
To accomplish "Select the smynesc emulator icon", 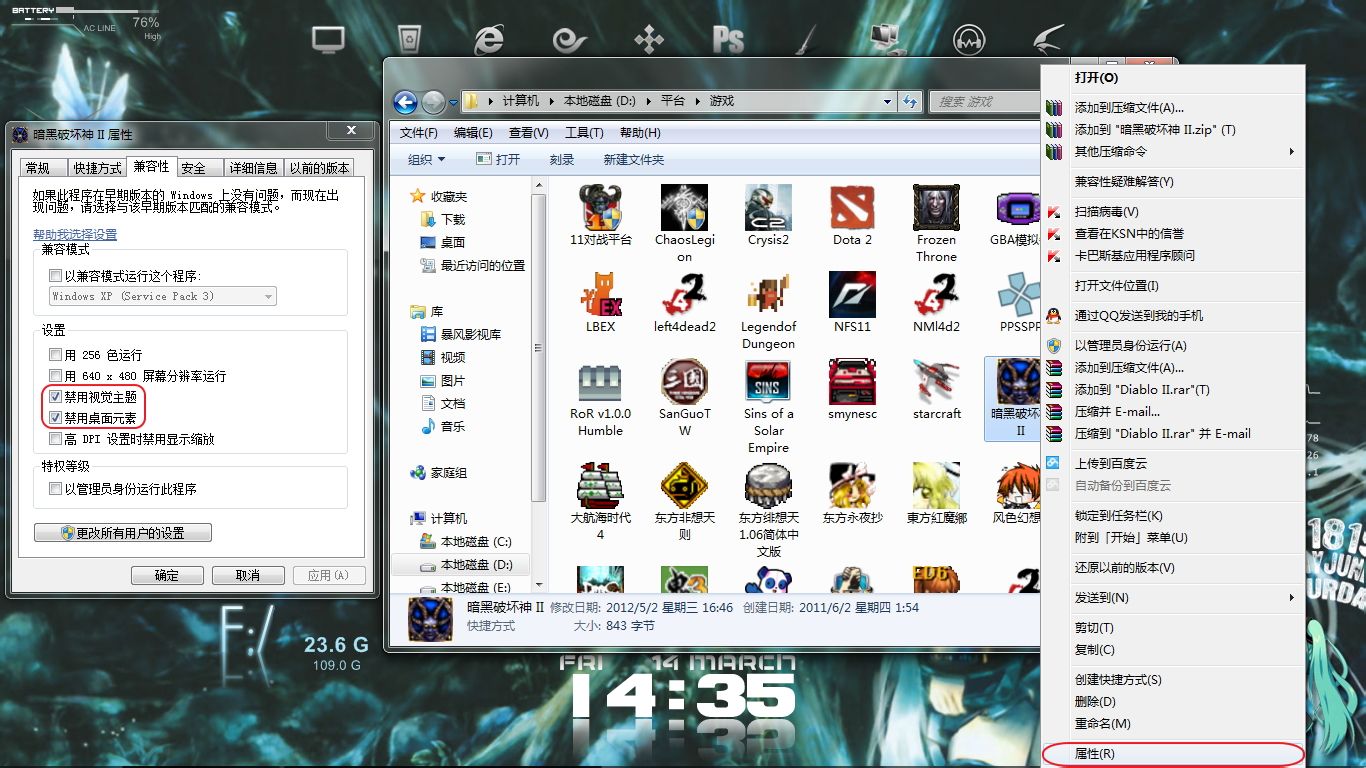I will coord(852,382).
